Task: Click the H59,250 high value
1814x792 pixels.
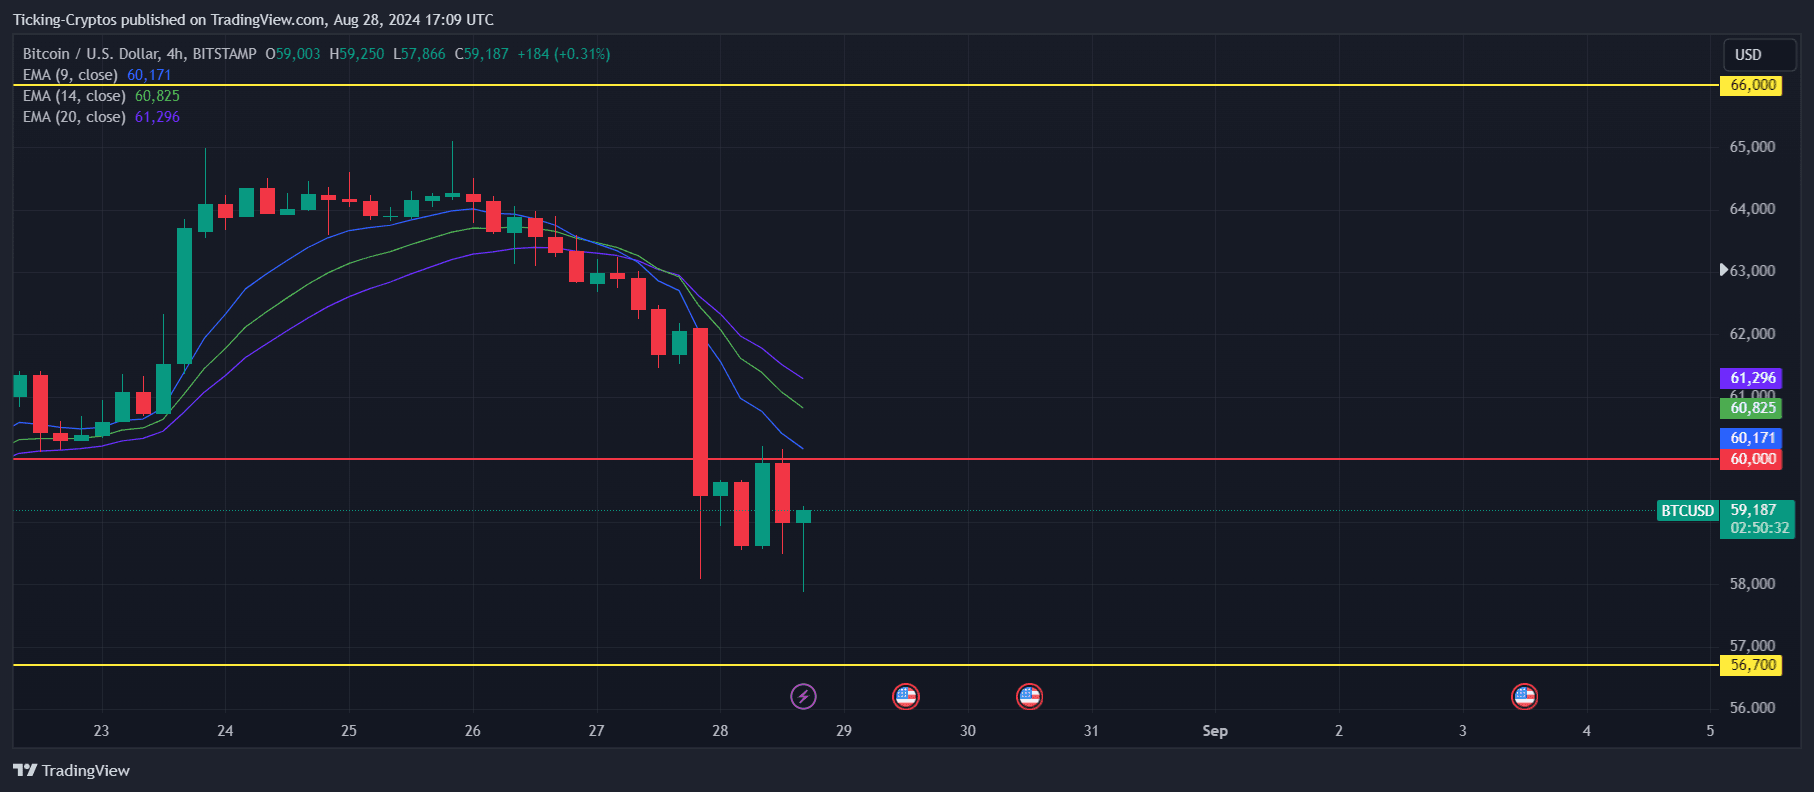Action: pos(356,54)
